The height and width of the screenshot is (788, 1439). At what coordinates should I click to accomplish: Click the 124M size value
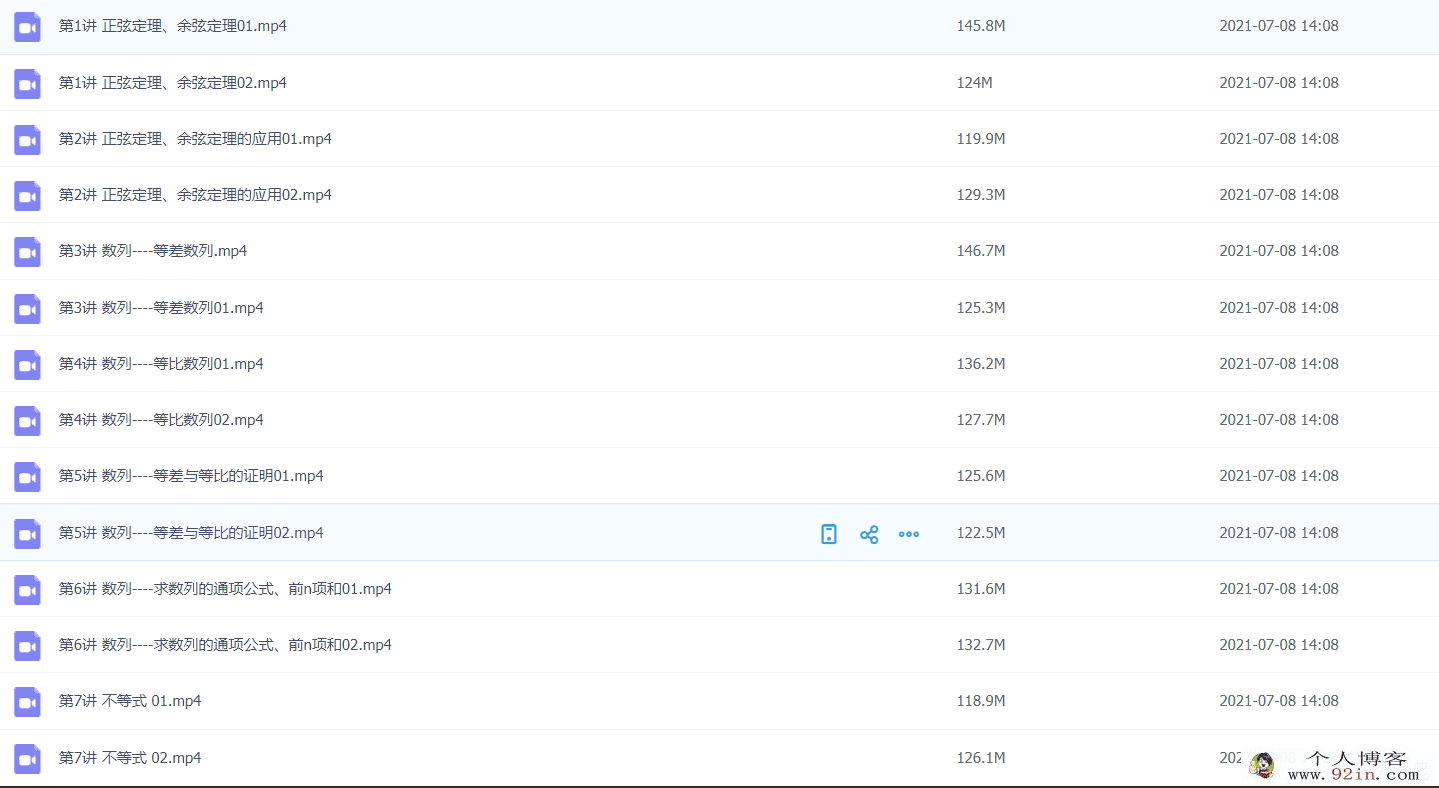point(975,82)
